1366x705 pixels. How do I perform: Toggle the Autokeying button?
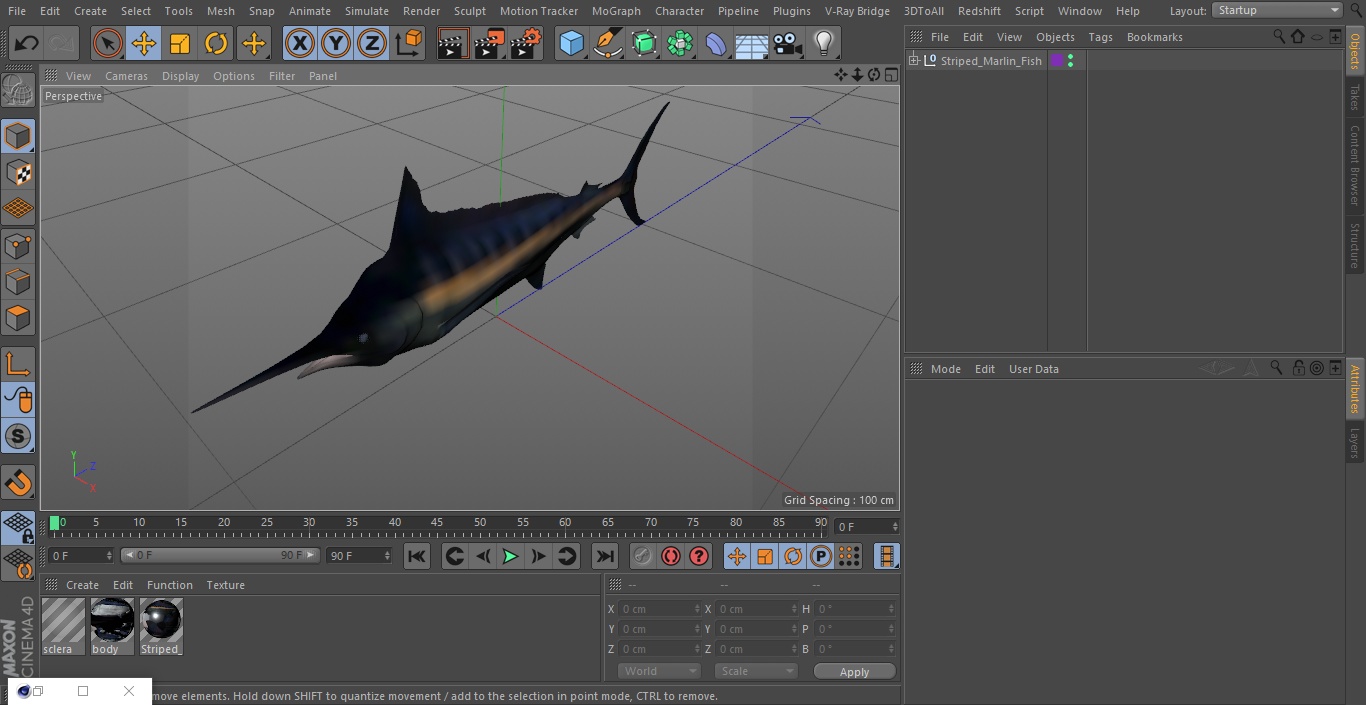pyautogui.click(x=671, y=556)
